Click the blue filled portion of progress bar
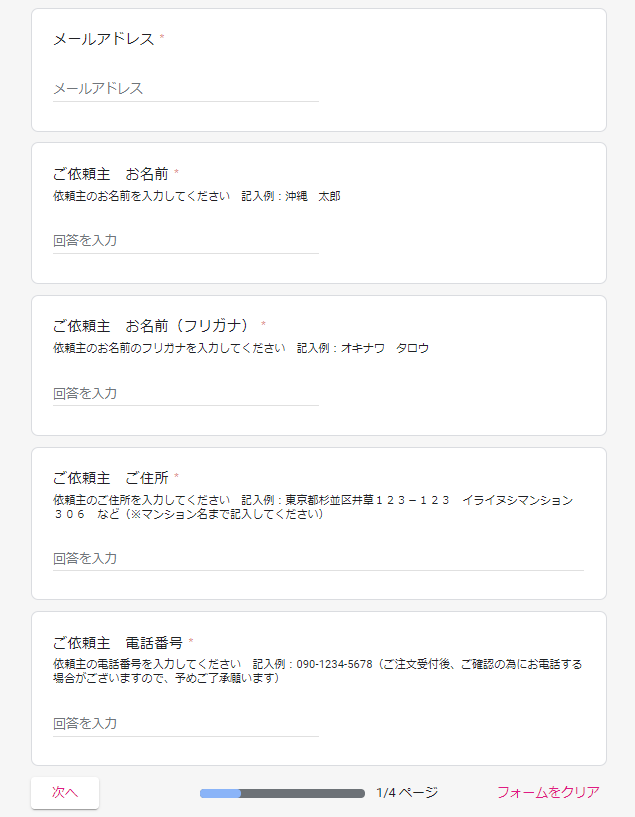Image resolution: width=635 pixels, height=817 pixels. [220, 792]
